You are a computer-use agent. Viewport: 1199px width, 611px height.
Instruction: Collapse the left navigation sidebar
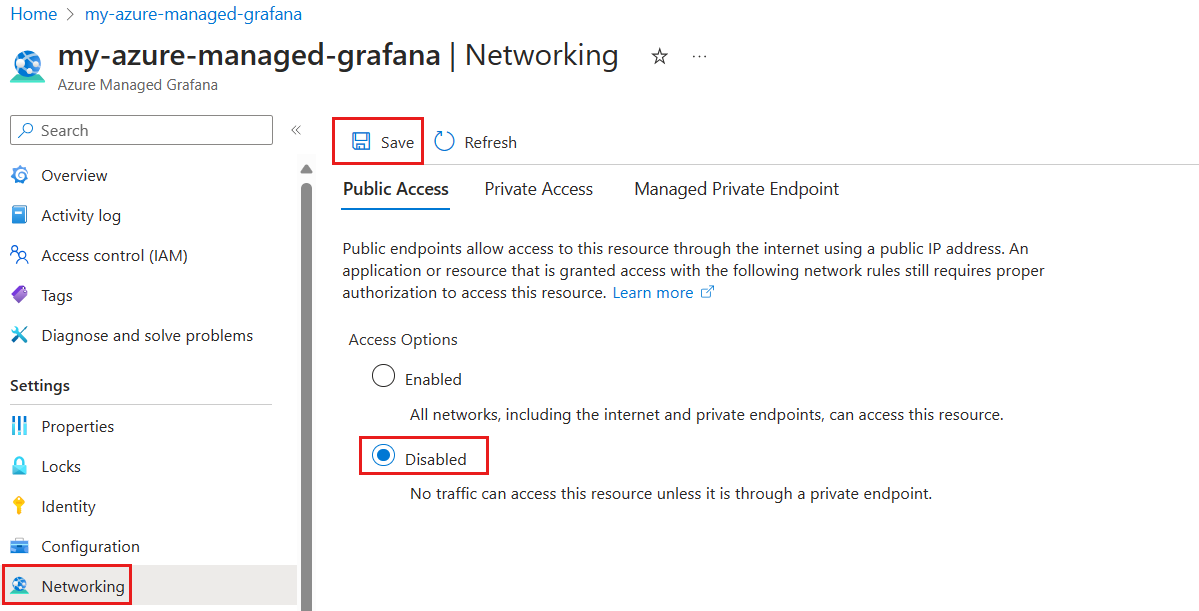click(x=296, y=129)
